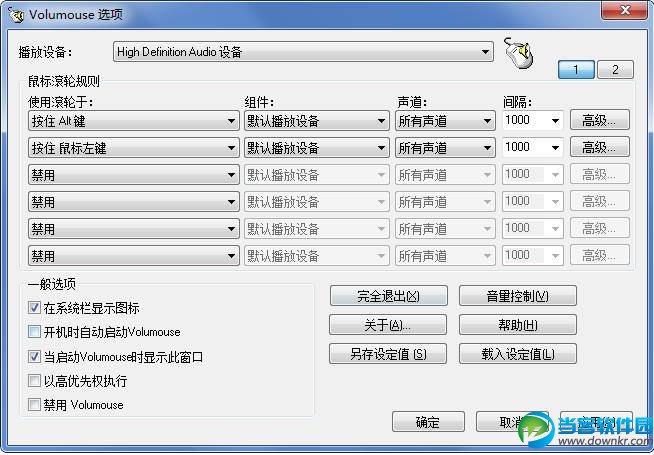Click 高级 button for the 鼠标左键 rule
The image size is (654, 455).
click(599, 147)
